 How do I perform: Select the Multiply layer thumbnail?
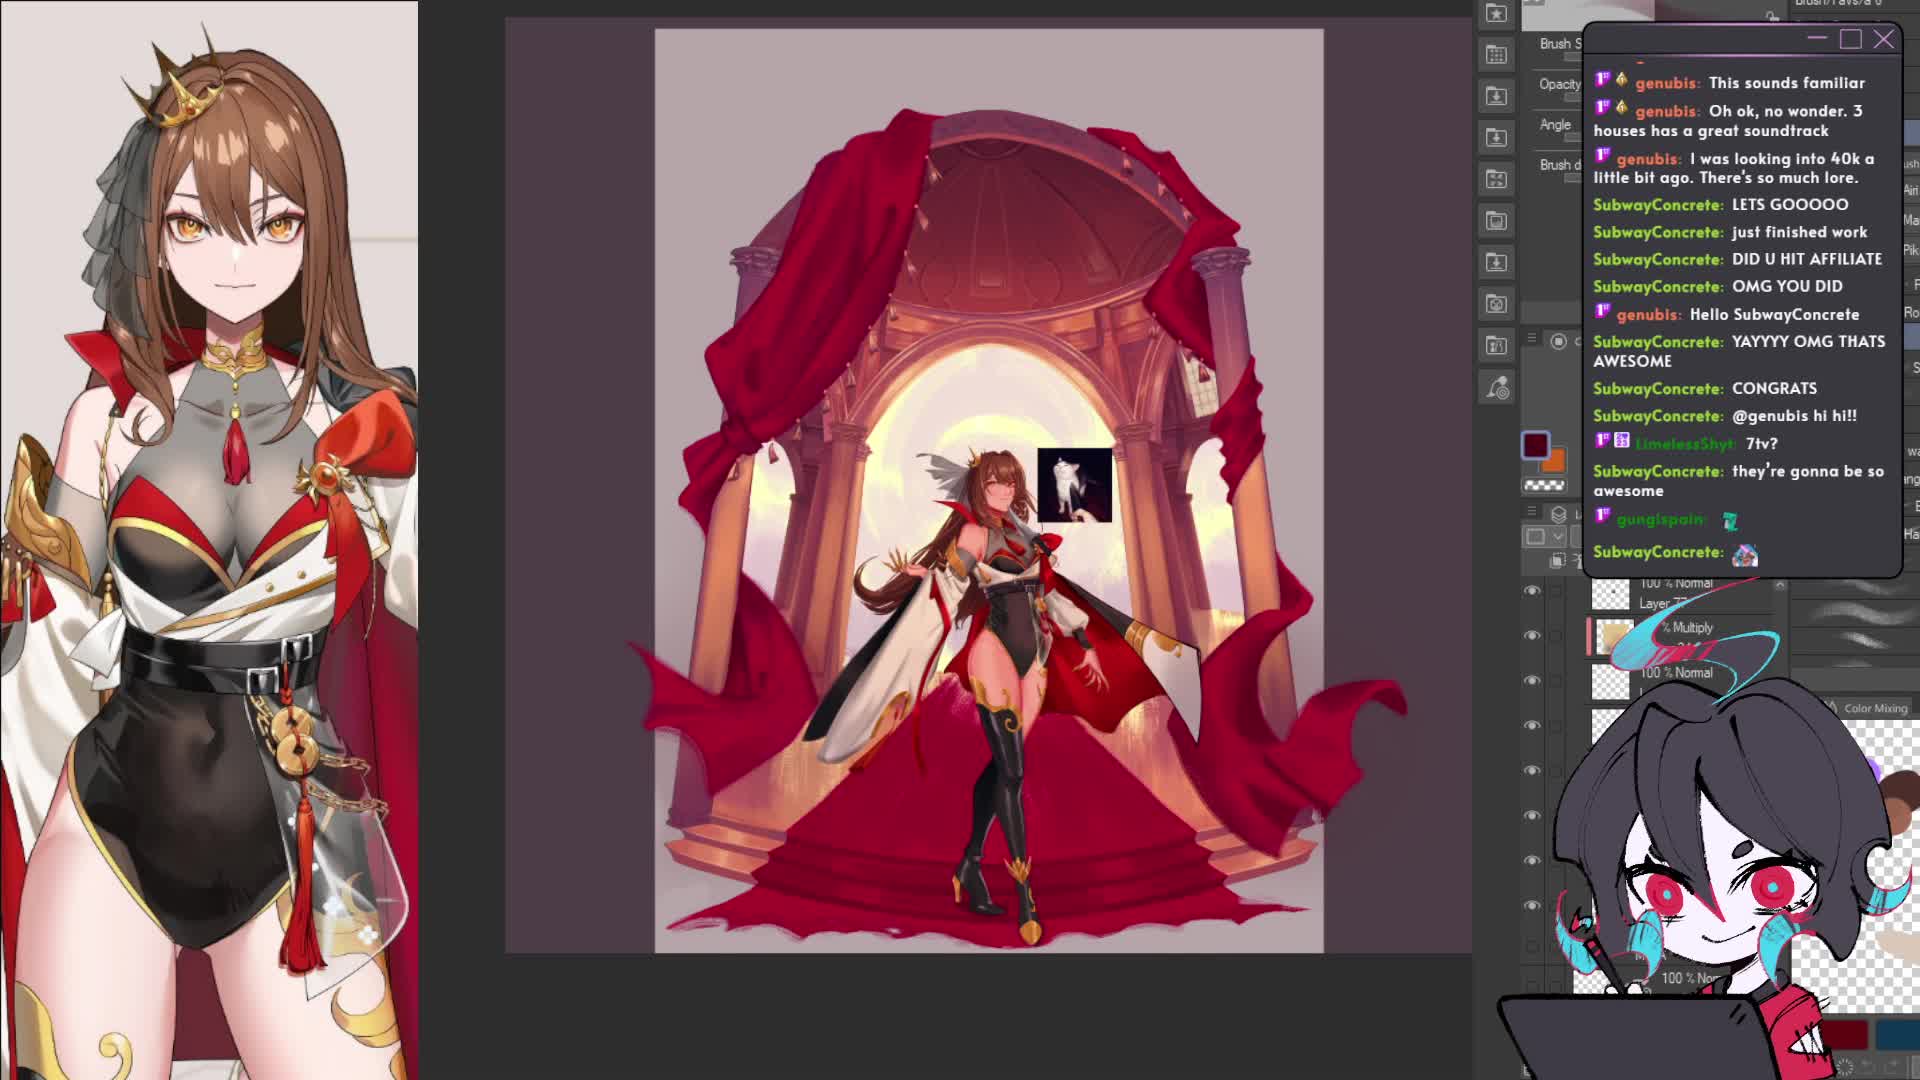click(1613, 637)
